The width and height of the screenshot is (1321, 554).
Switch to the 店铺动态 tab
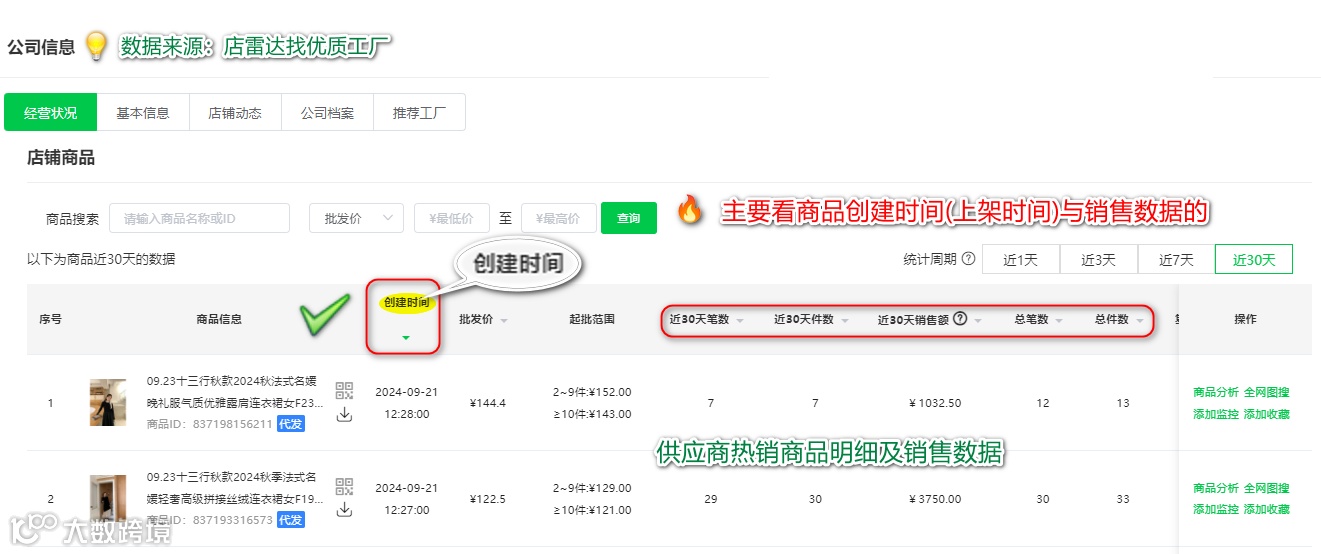235,113
